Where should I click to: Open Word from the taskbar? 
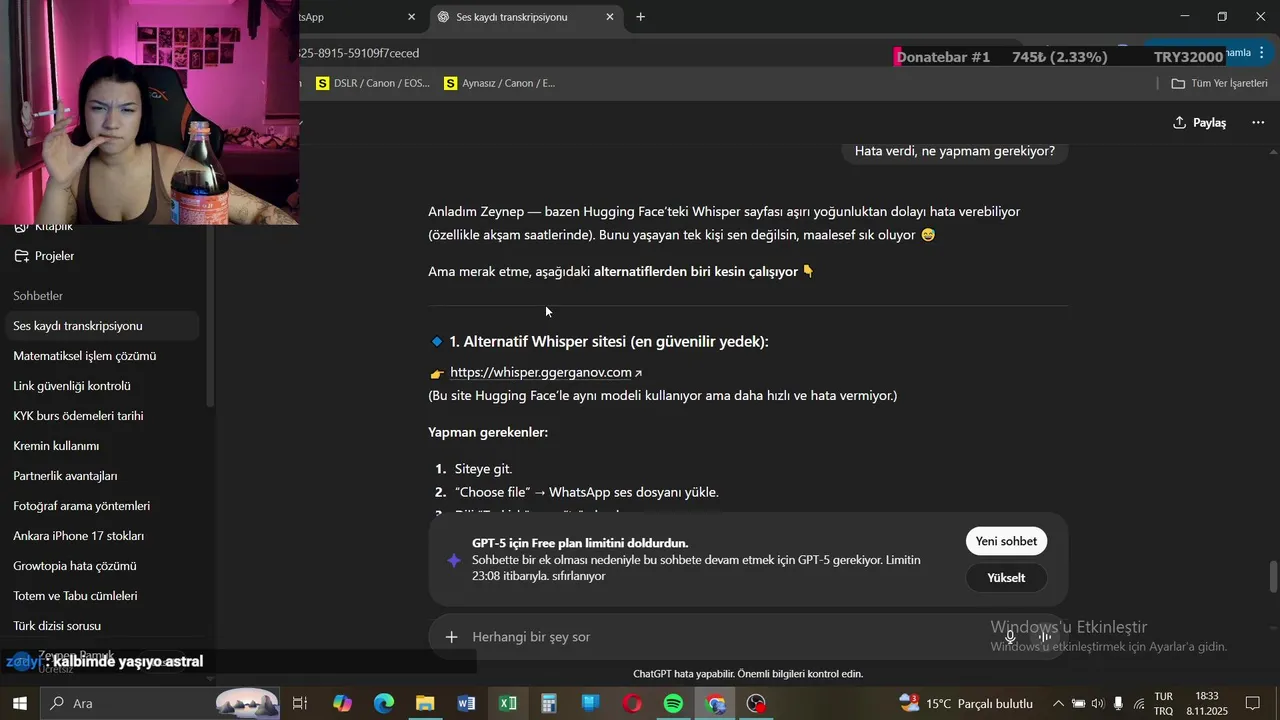tap(466, 703)
